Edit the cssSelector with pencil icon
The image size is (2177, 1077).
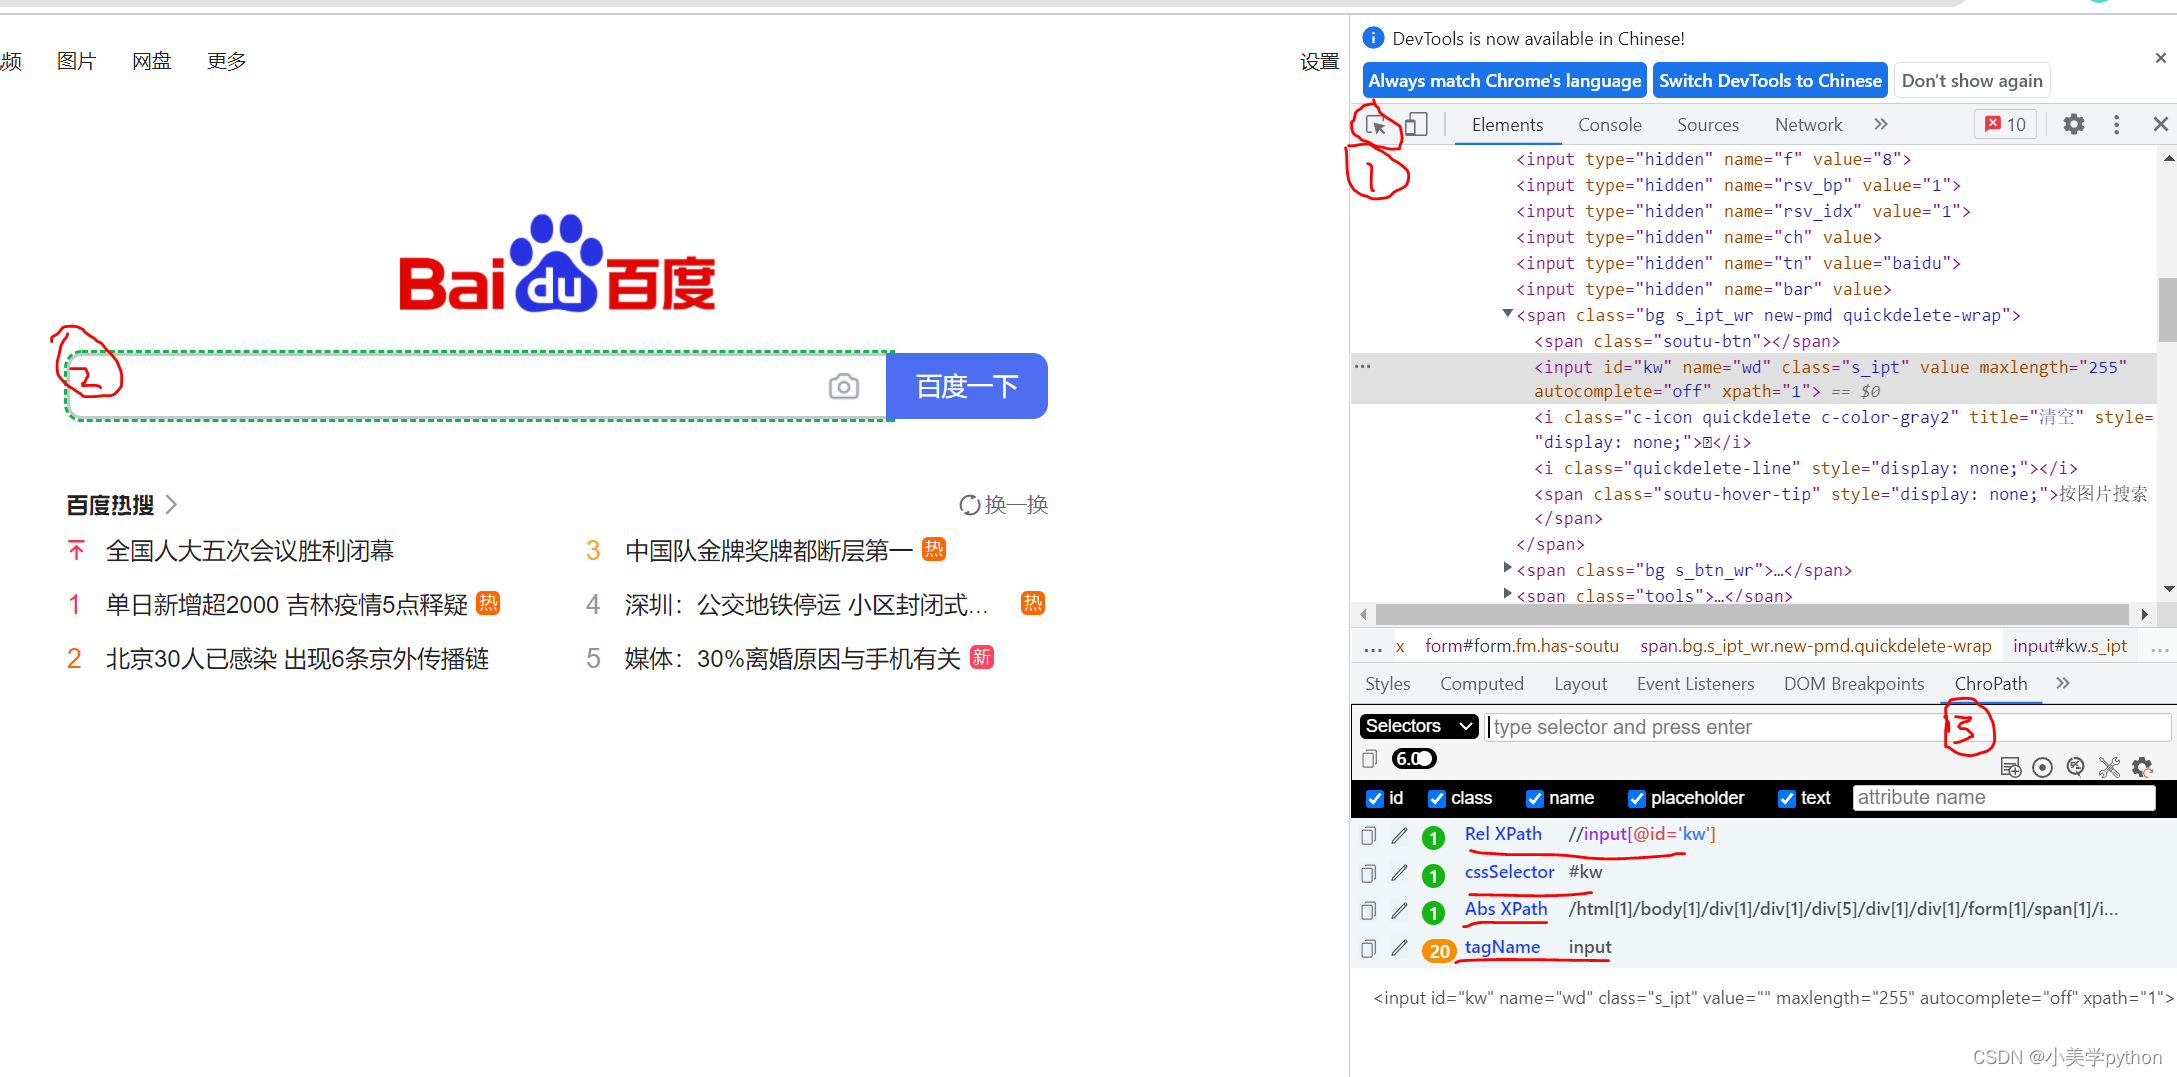(1399, 873)
